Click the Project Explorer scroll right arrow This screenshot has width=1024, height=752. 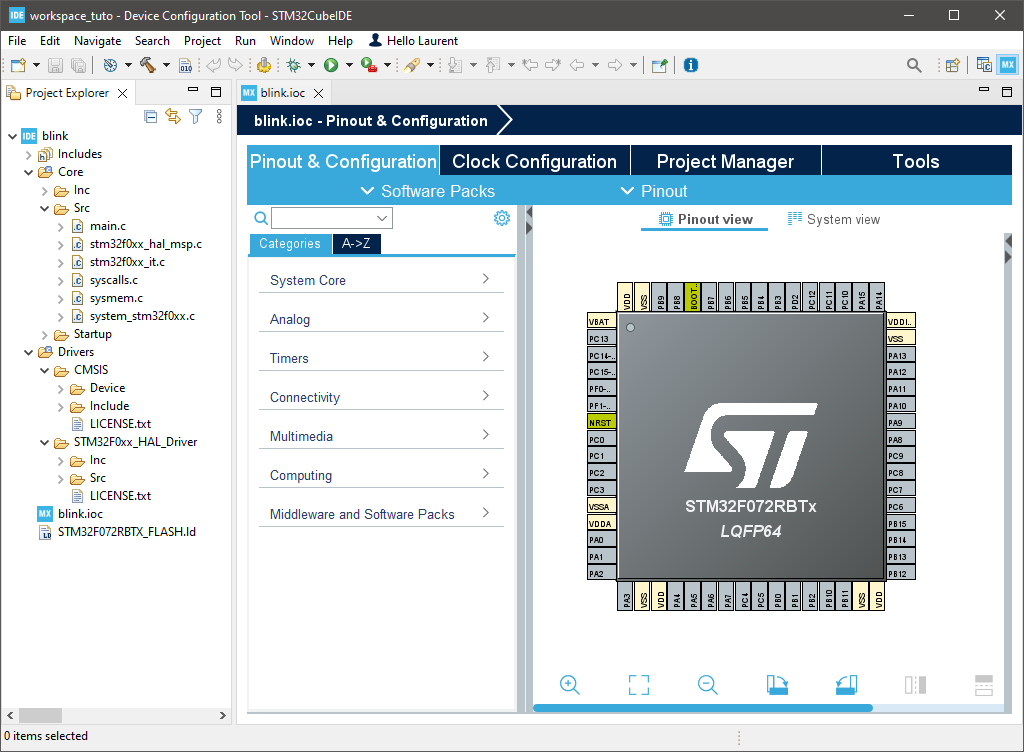point(223,715)
